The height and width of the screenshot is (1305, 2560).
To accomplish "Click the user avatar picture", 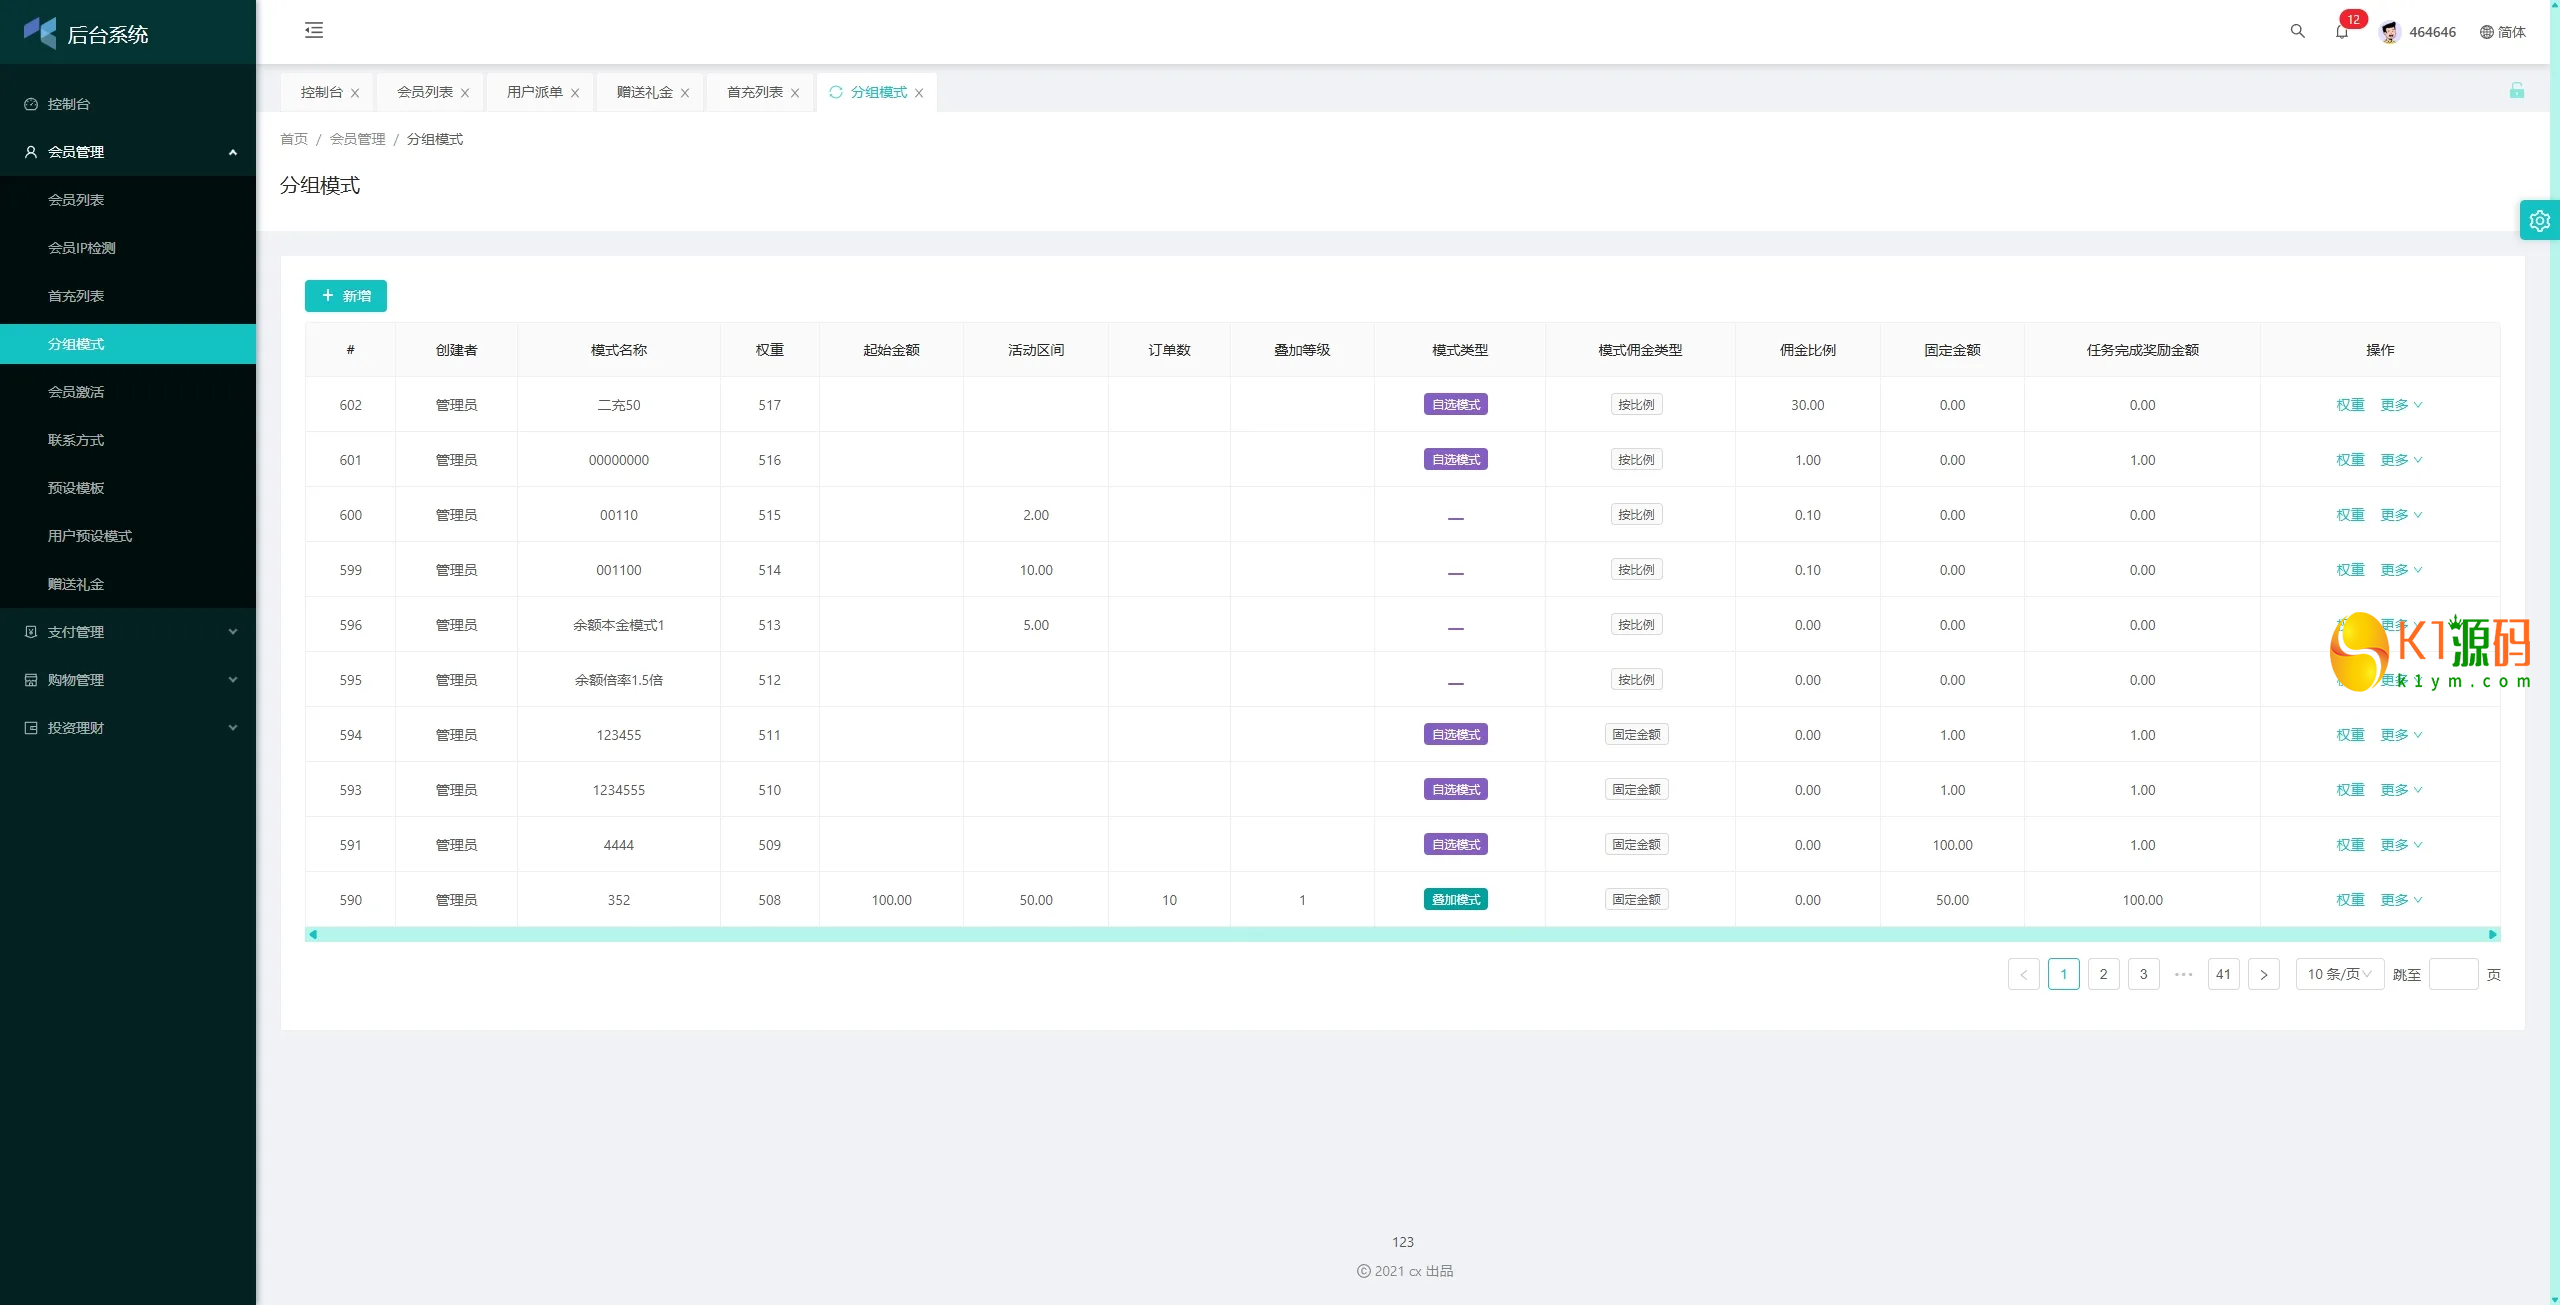I will pos(2390,32).
